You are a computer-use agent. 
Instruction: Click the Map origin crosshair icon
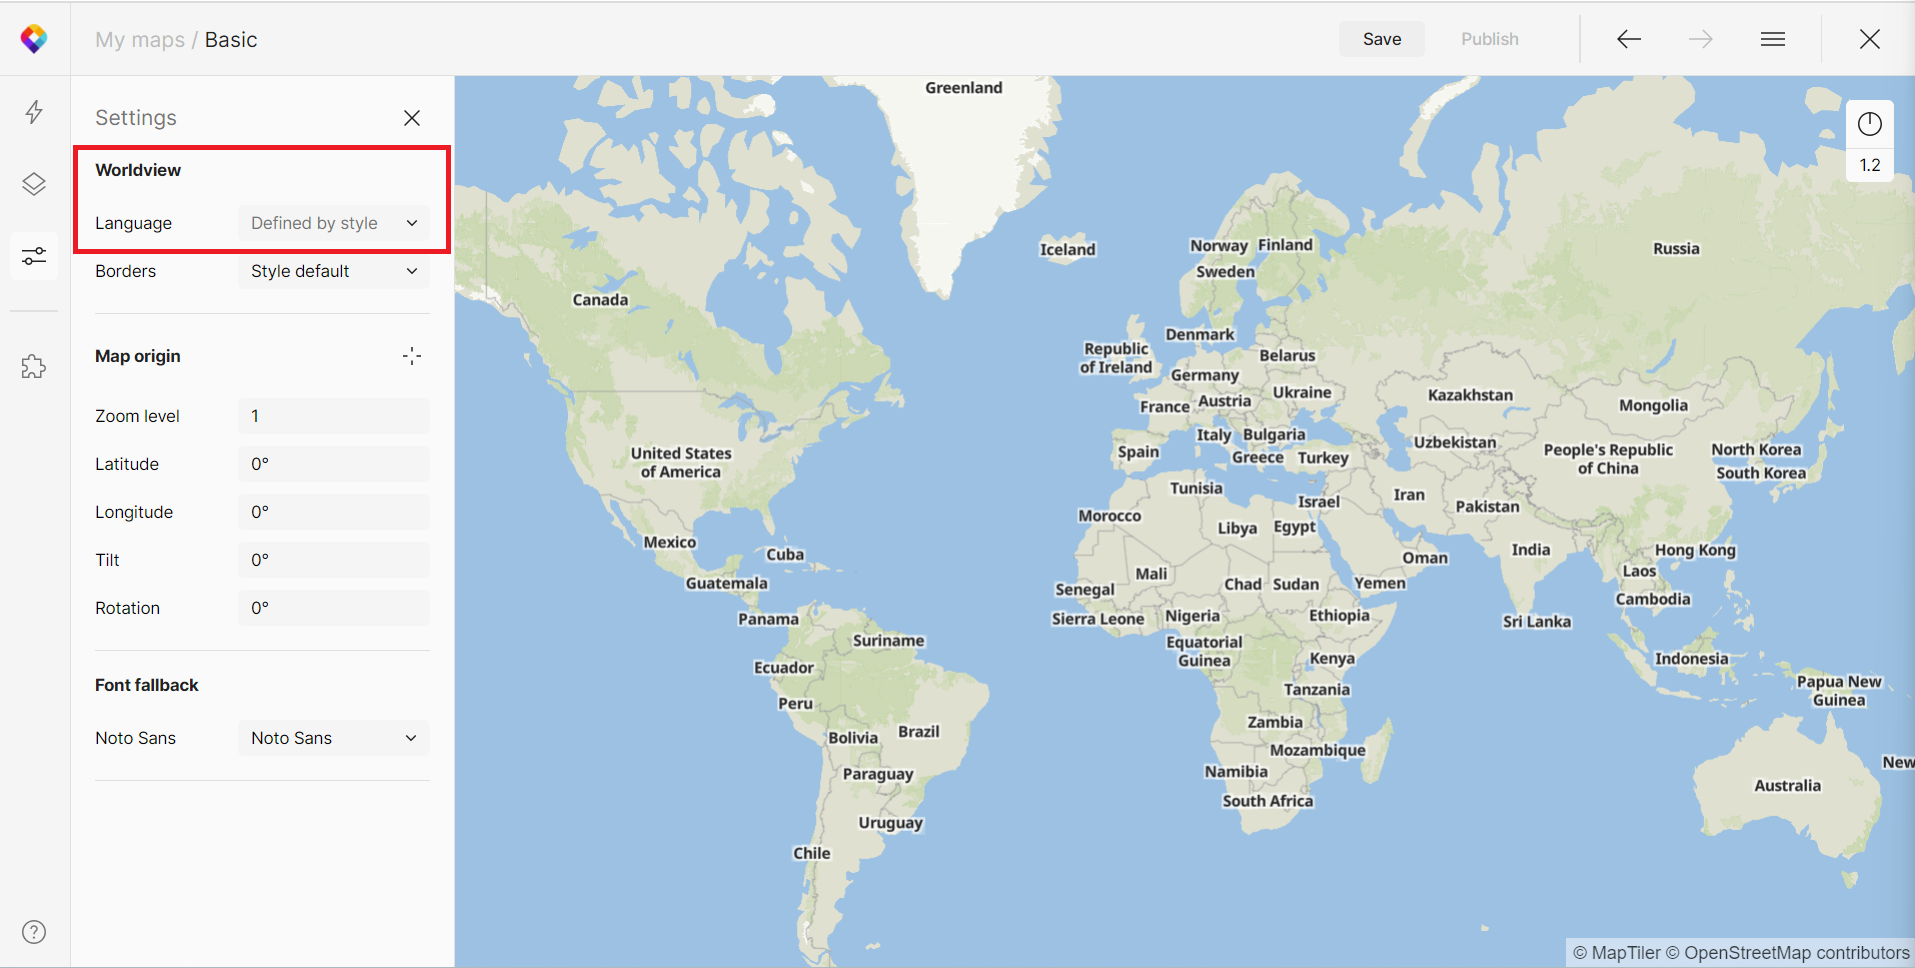click(x=412, y=356)
